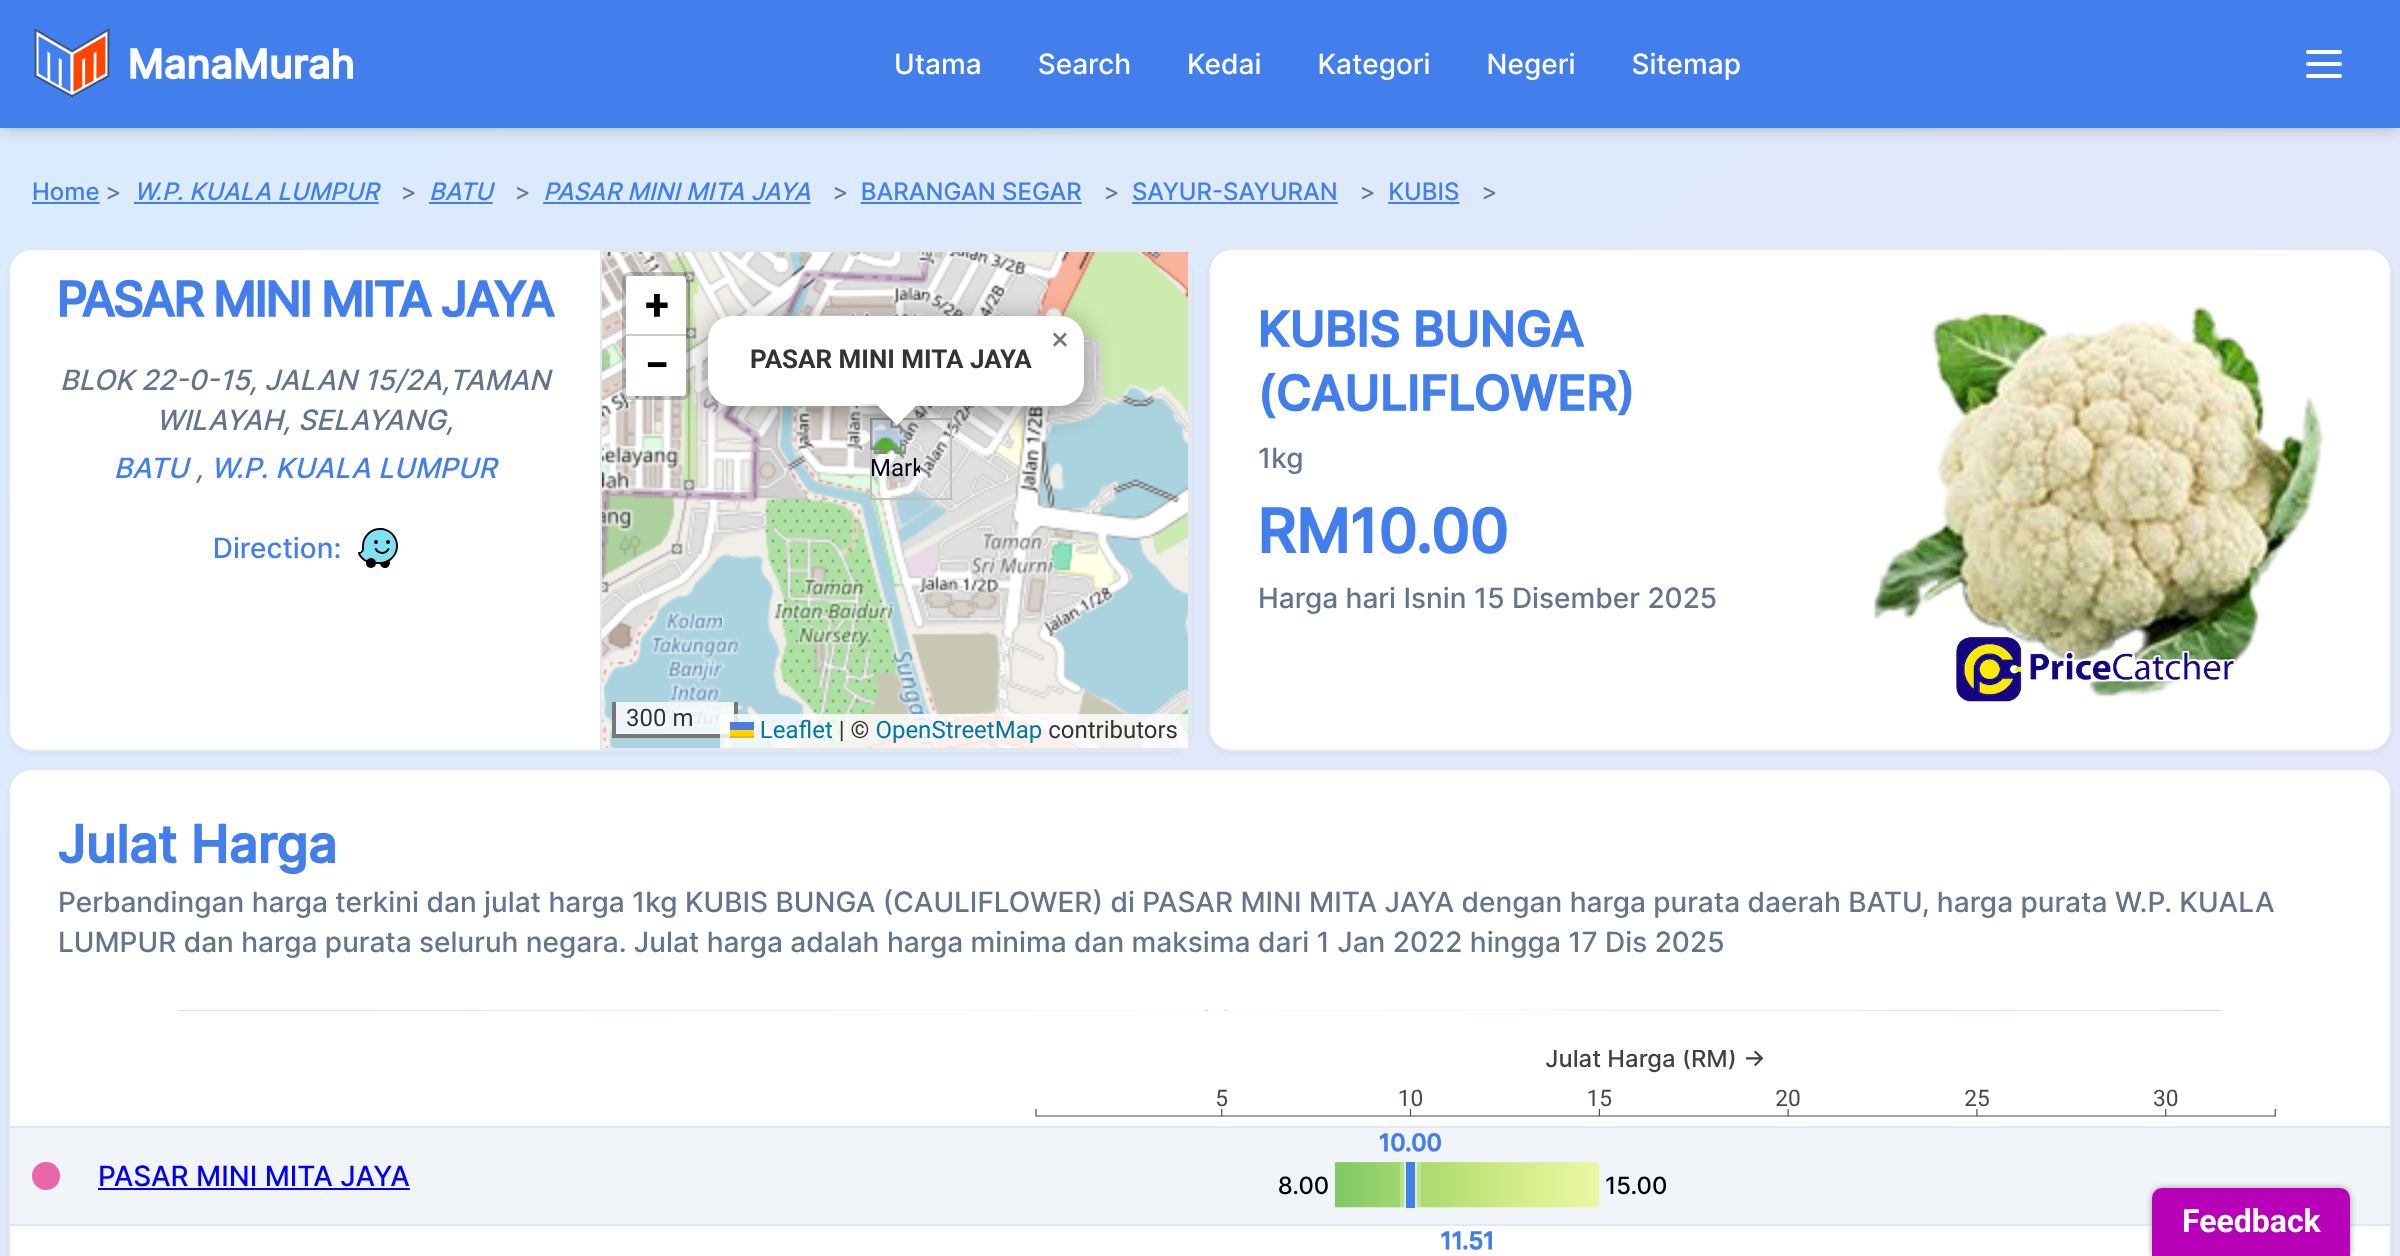Viewport: 2400px width, 1256px height.
Task: Open the hamburger menu
Action: coord(2323,64)
